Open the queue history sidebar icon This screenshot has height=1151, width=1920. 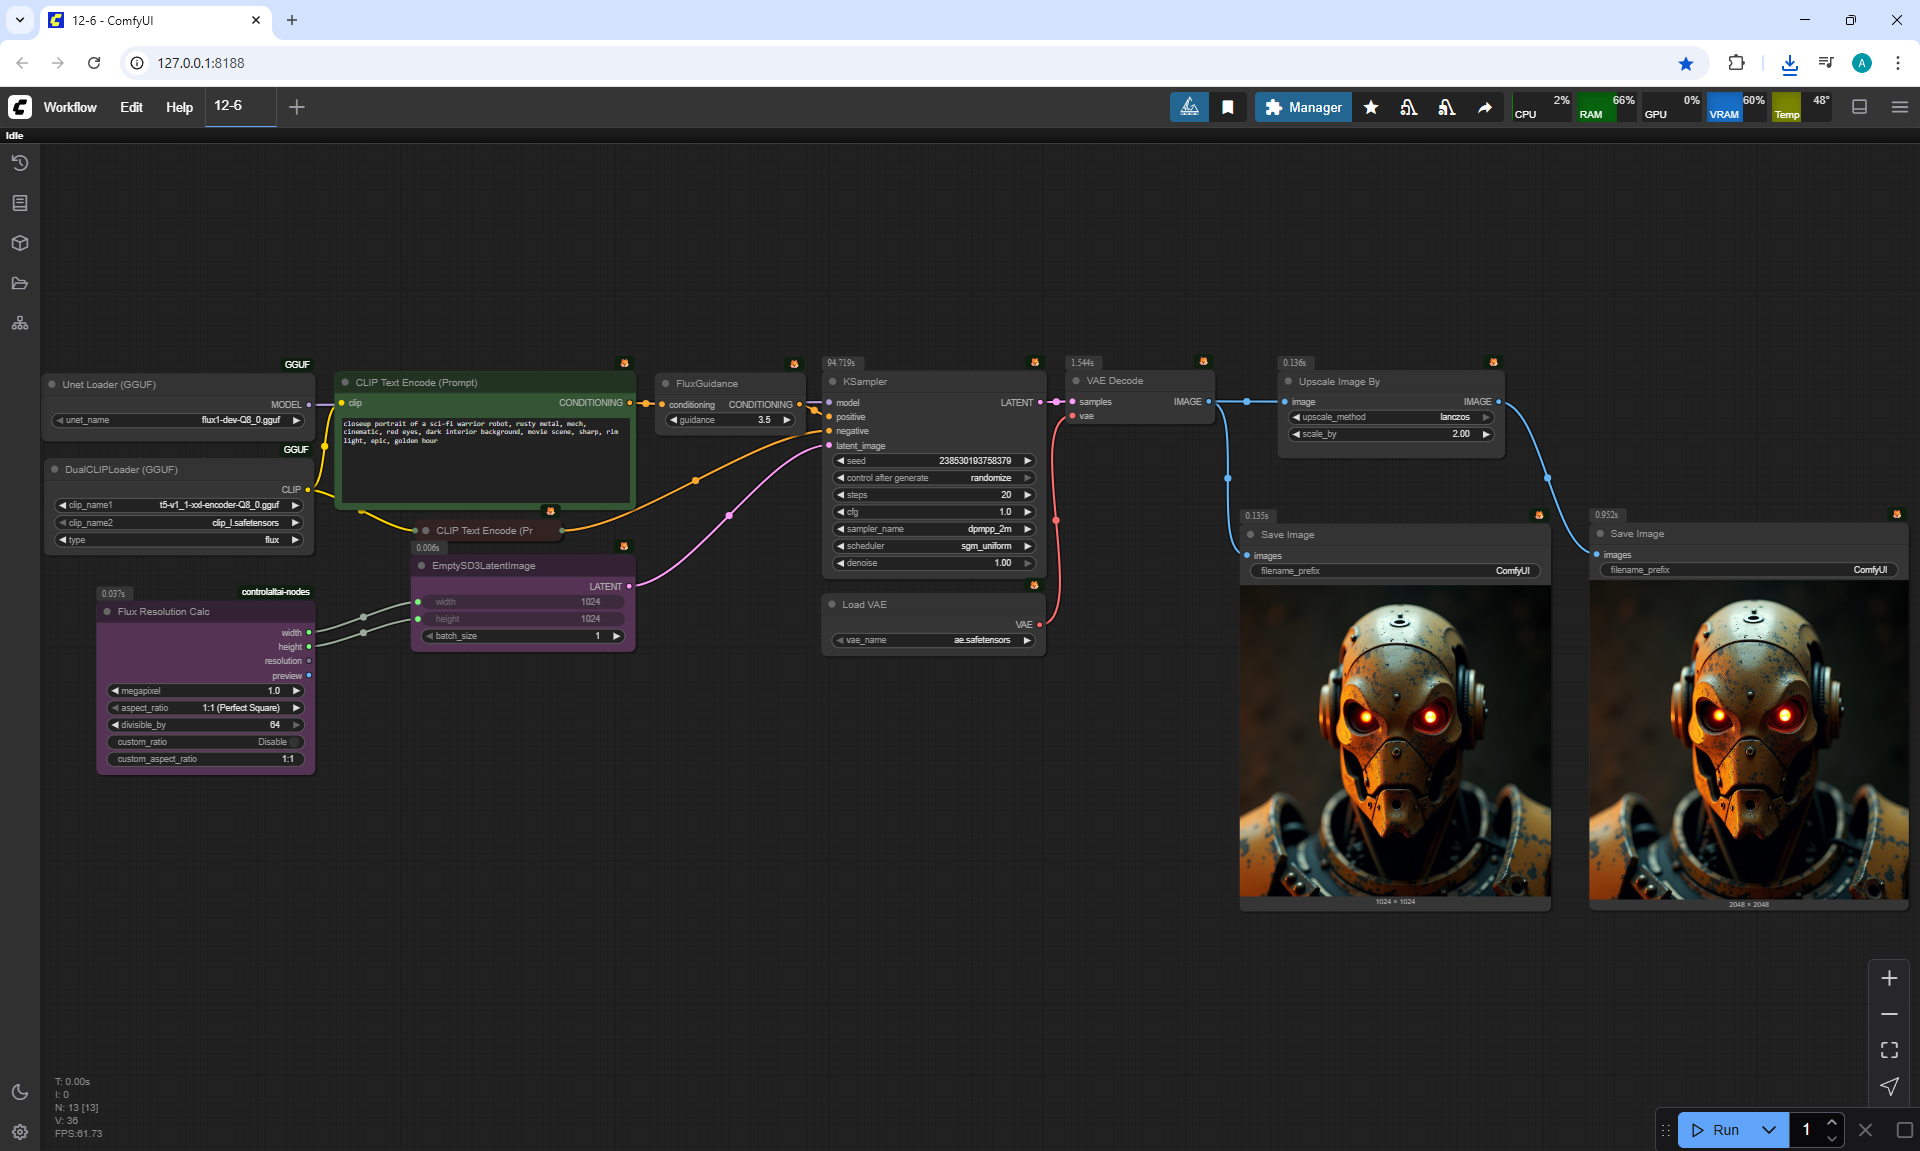20,163
